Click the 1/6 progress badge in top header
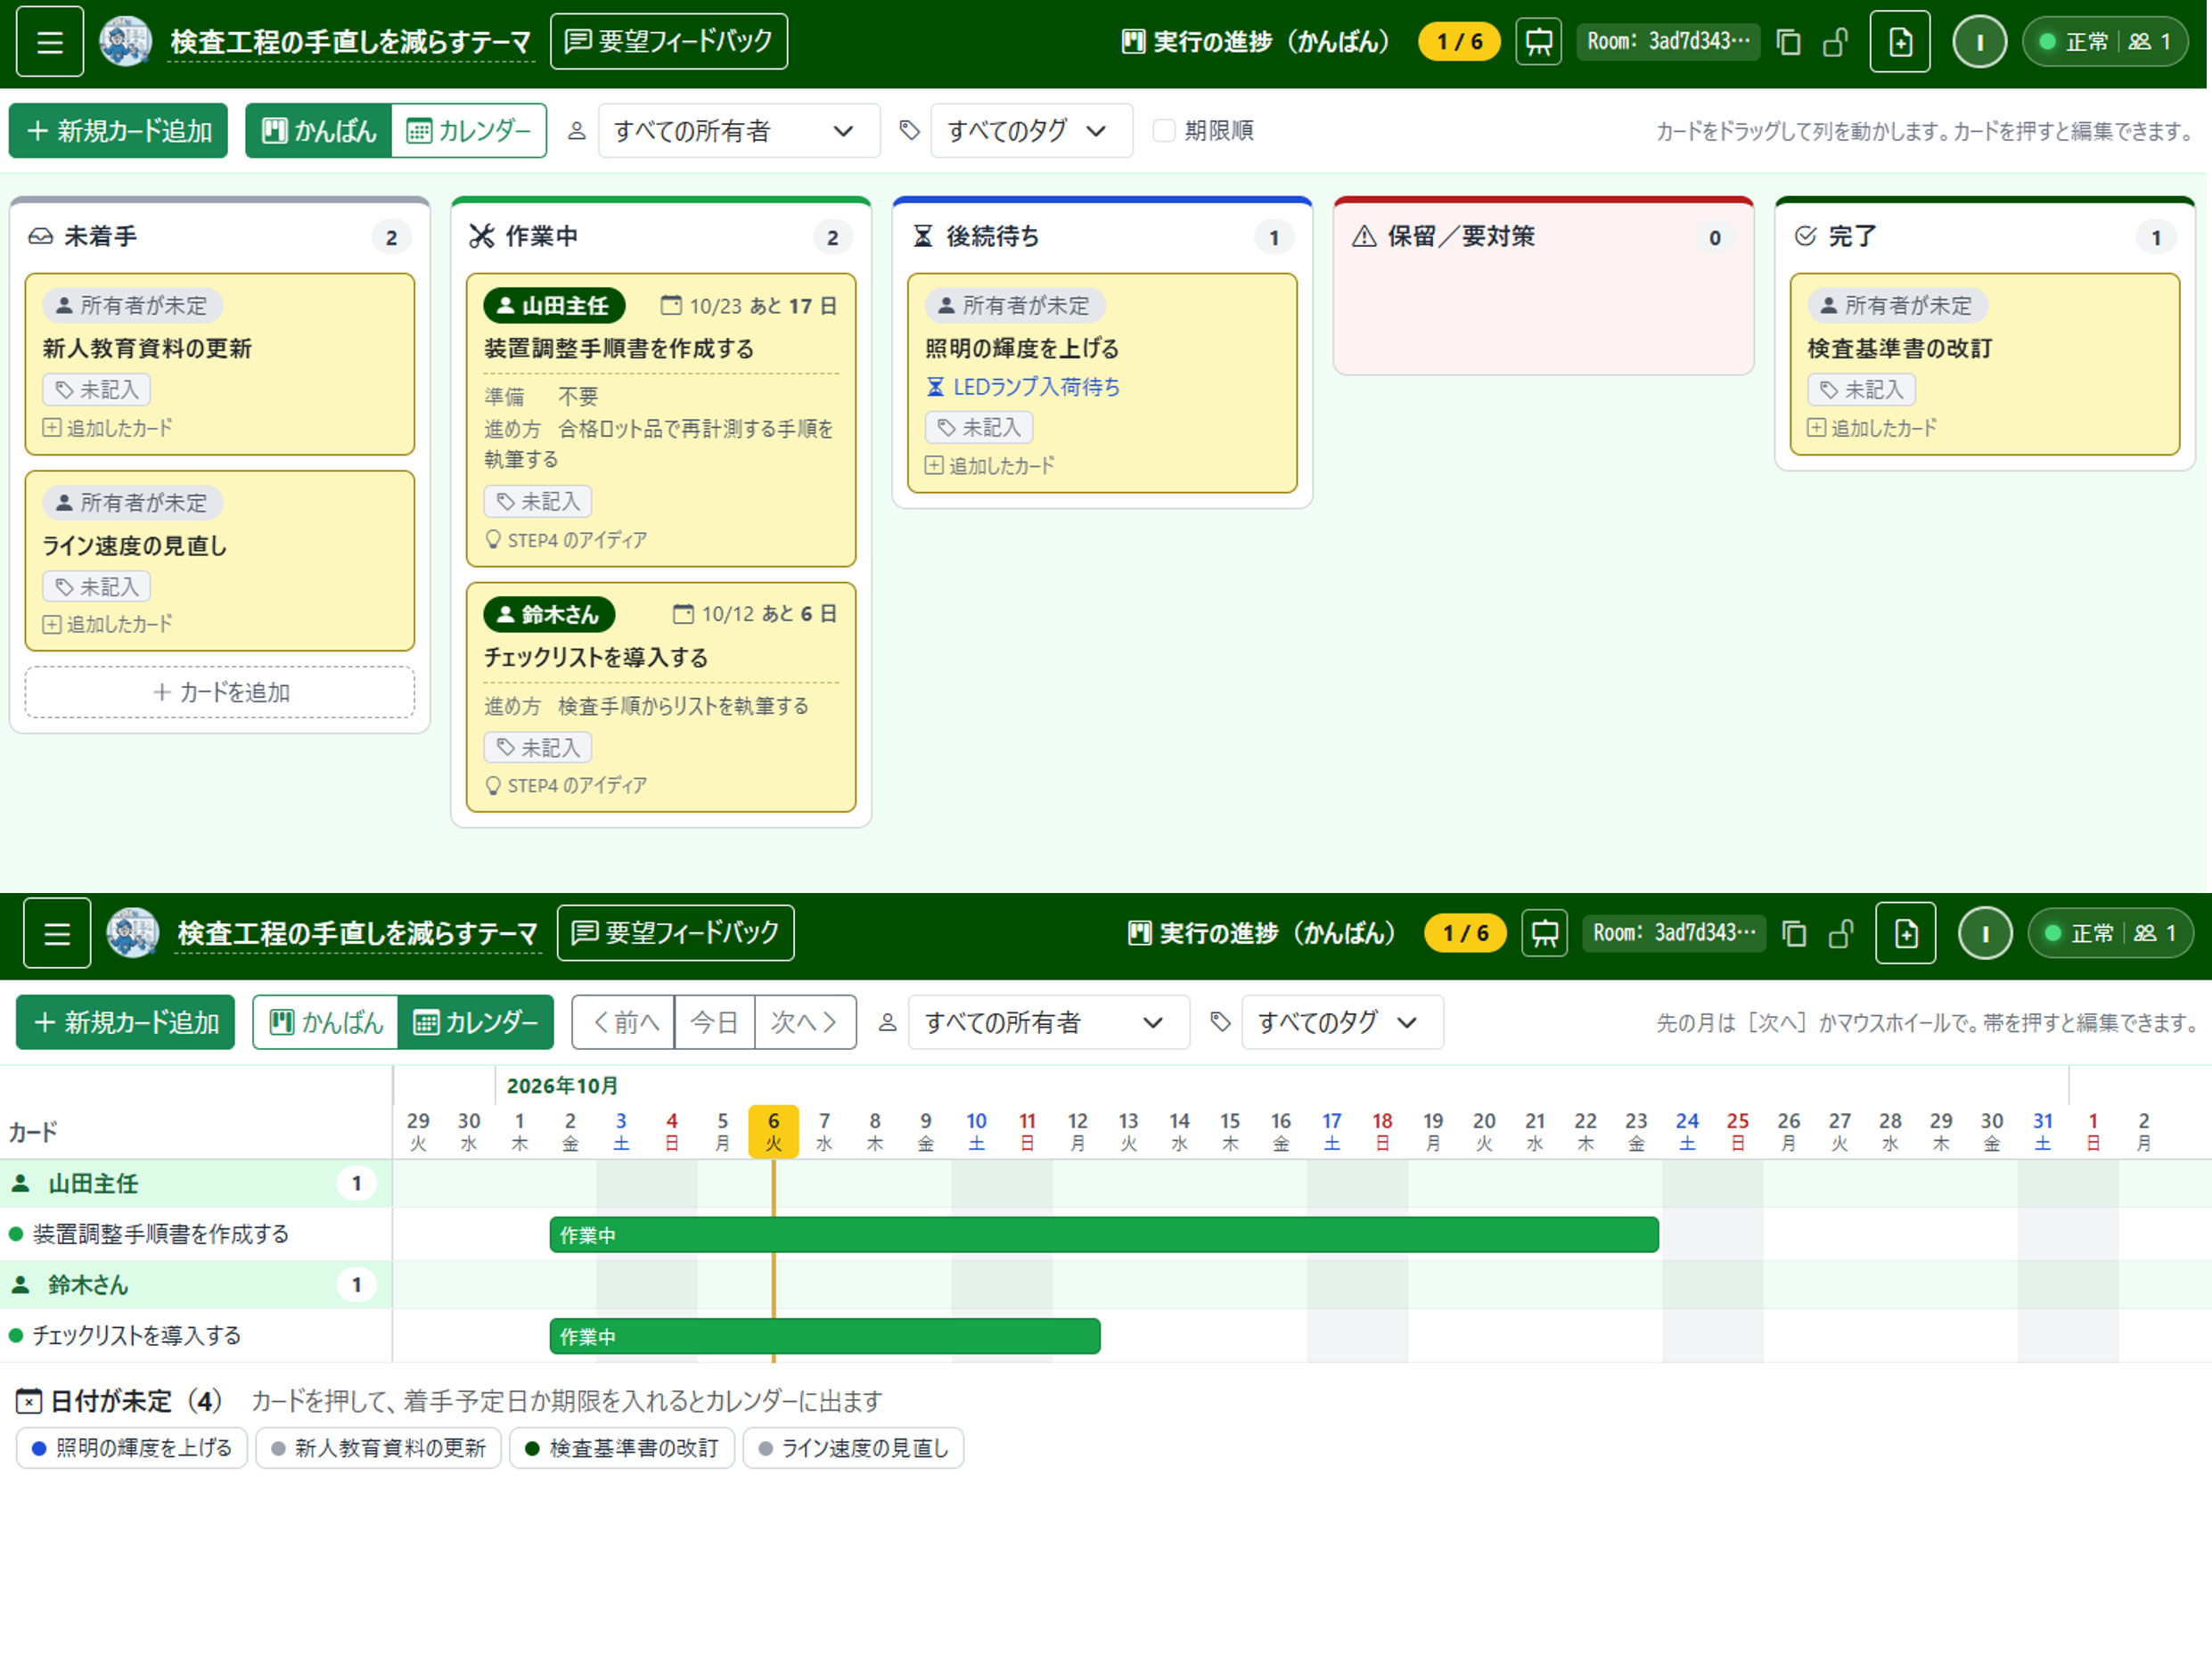This screenshot has width=2212, height=1672. (x=1459, y=42)
